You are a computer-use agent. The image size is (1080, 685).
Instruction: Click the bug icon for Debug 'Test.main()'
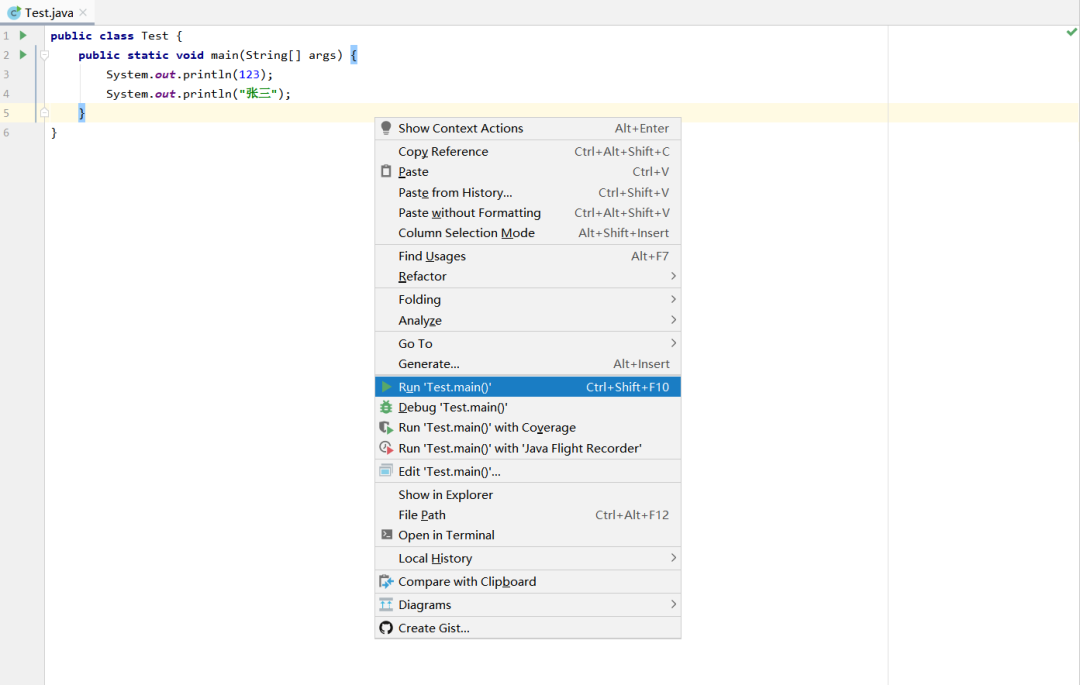click(386, 407)
